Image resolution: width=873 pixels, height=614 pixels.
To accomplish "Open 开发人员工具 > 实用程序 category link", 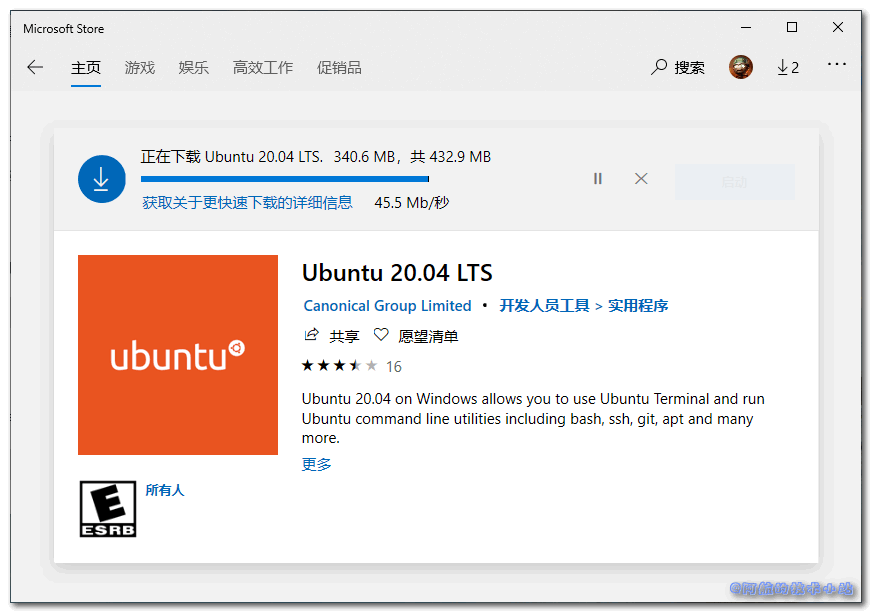I will point(583,306).
